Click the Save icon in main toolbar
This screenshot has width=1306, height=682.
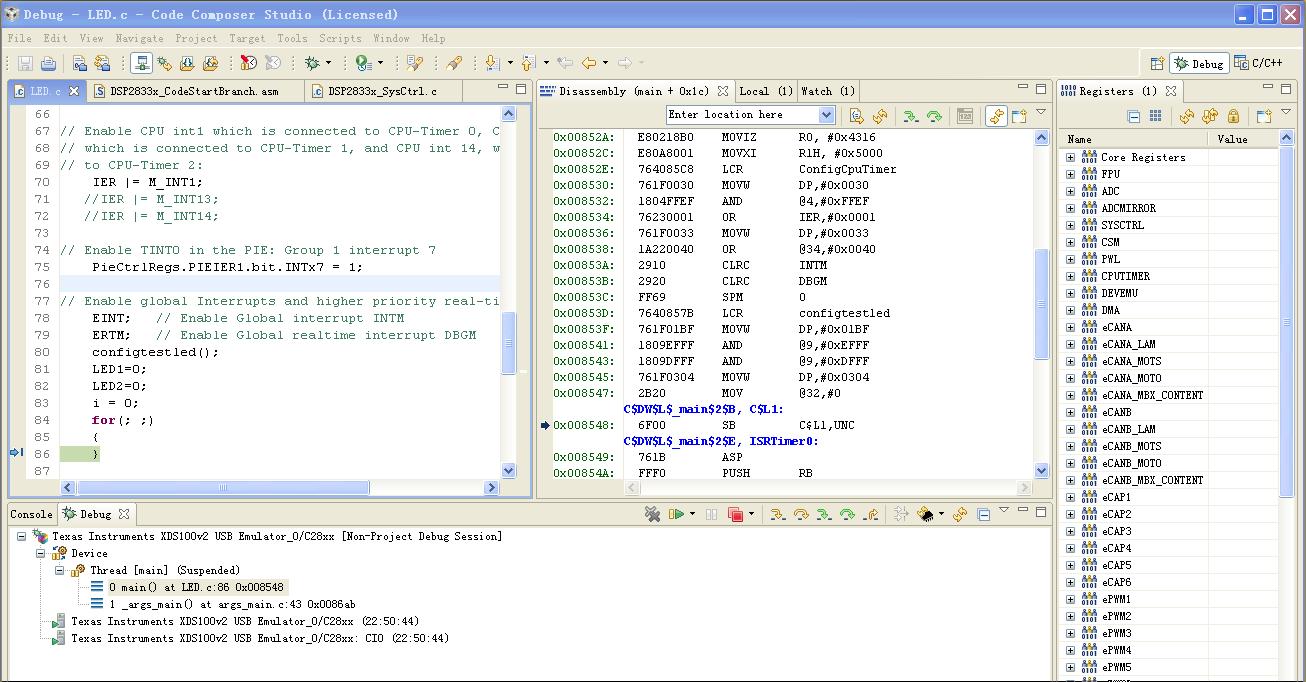click(25, 63)
